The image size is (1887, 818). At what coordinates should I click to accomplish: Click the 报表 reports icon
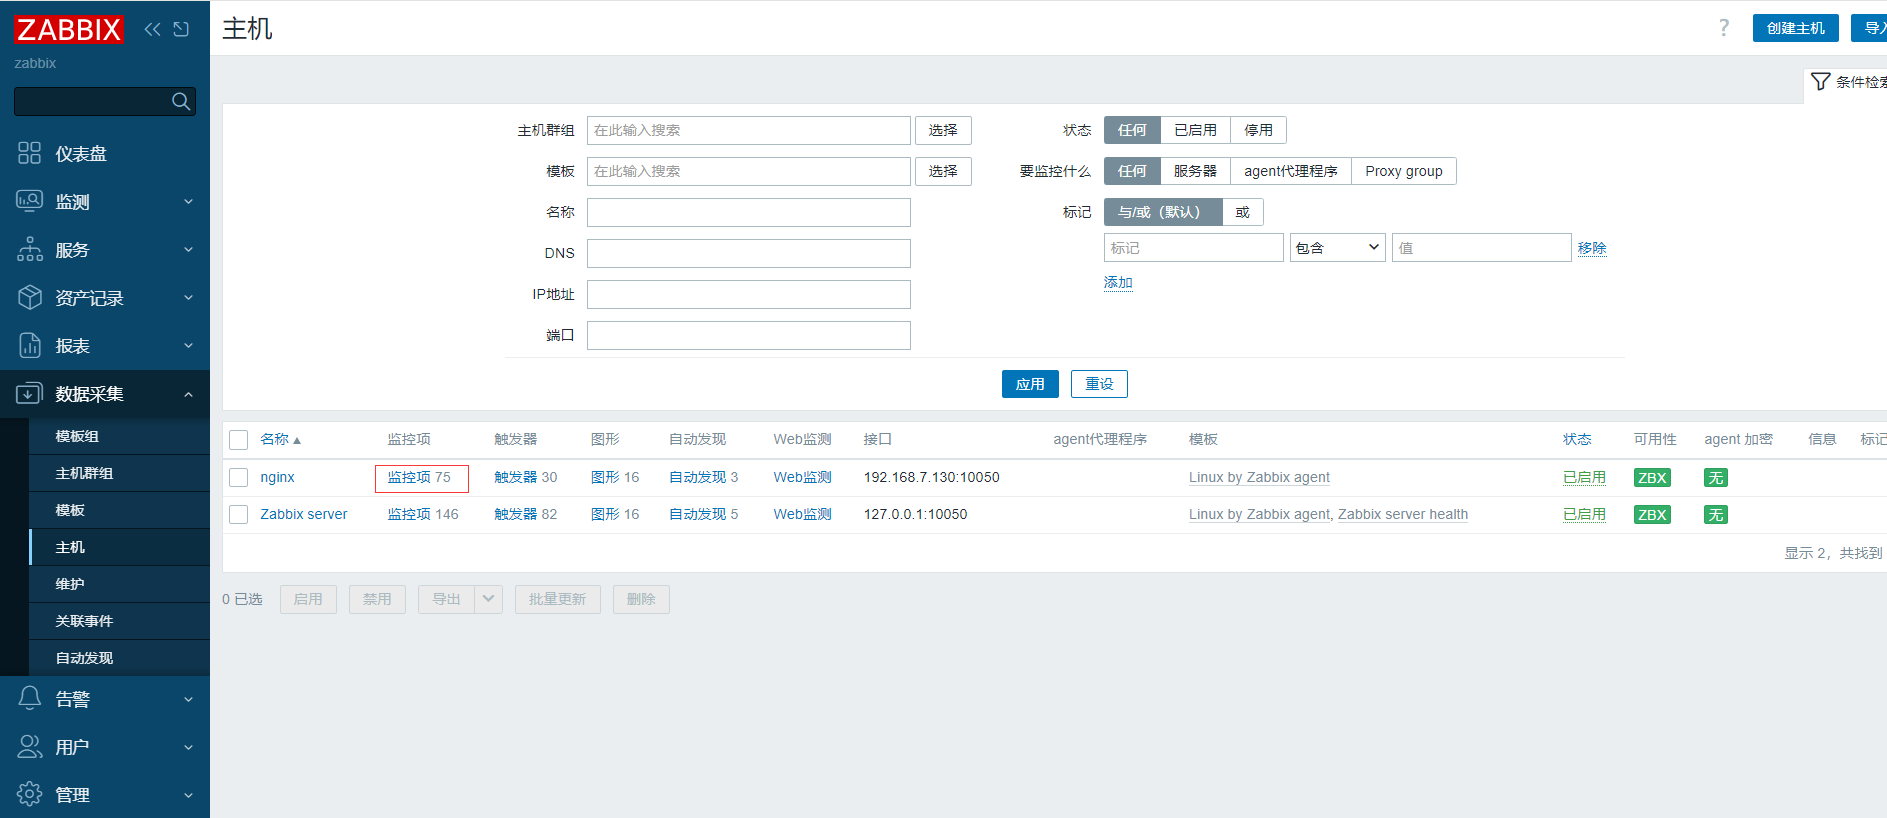tap(30, 345)
